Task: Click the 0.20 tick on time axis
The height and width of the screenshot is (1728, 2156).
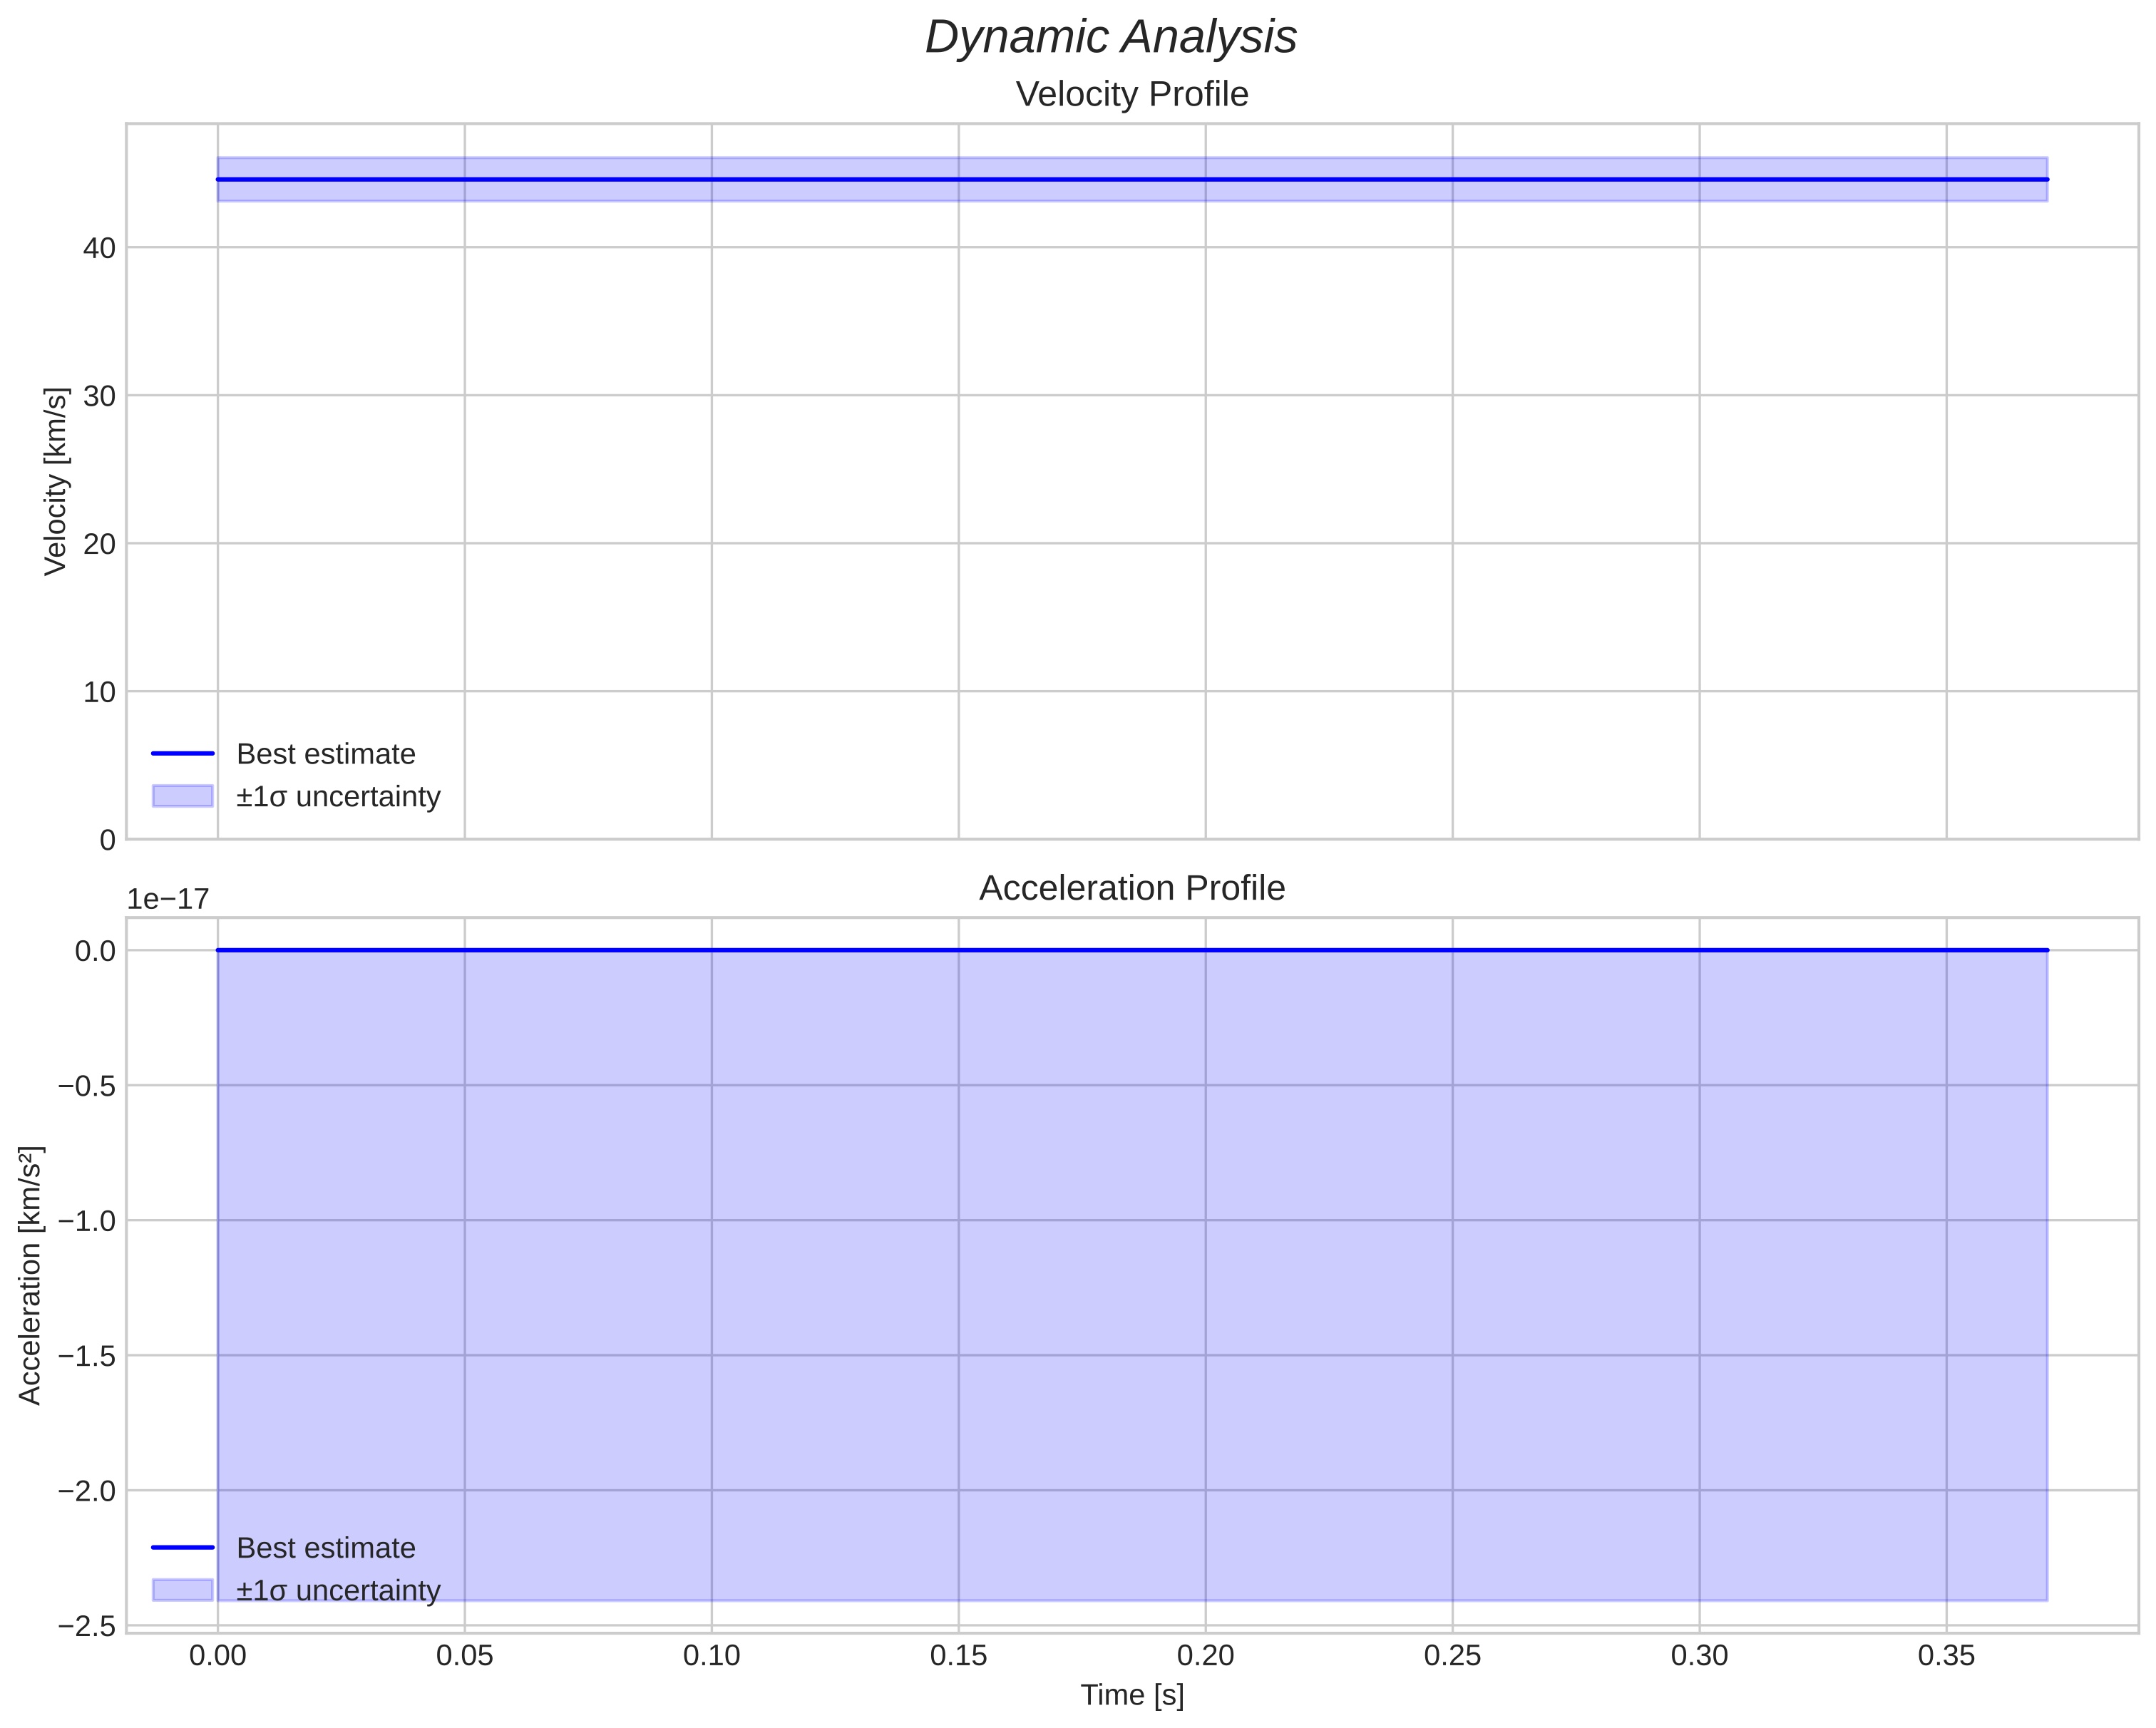Action: tap(1205, 1656)
